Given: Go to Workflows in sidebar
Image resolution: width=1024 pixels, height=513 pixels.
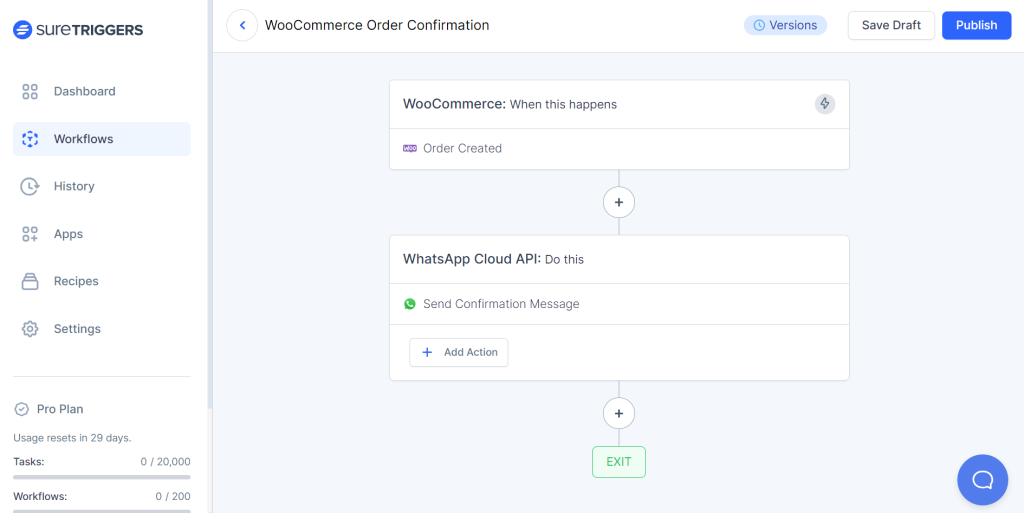Looking at the screenshot, I should (83, 139).
